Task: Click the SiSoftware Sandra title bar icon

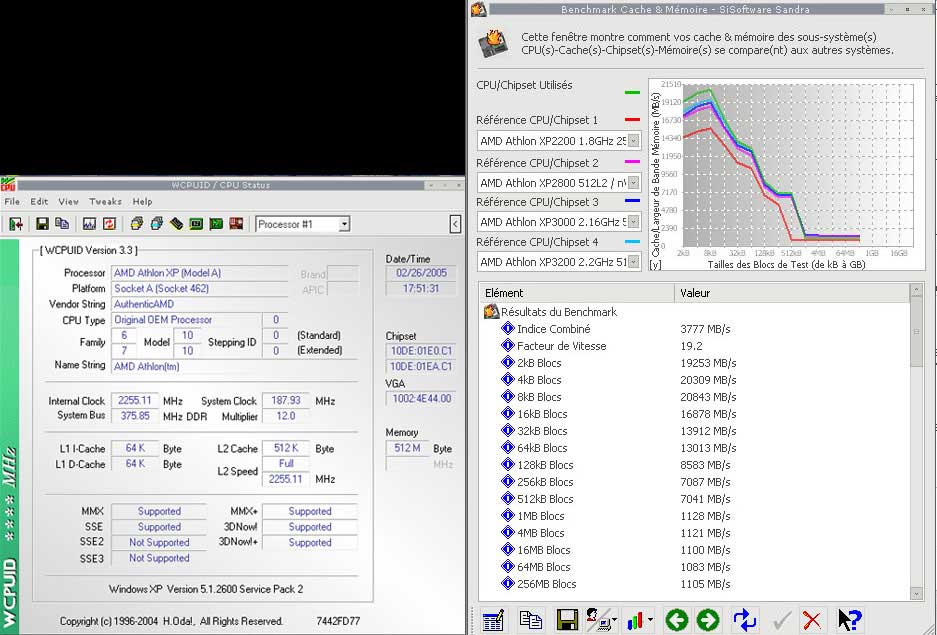Action: [479, 9]
